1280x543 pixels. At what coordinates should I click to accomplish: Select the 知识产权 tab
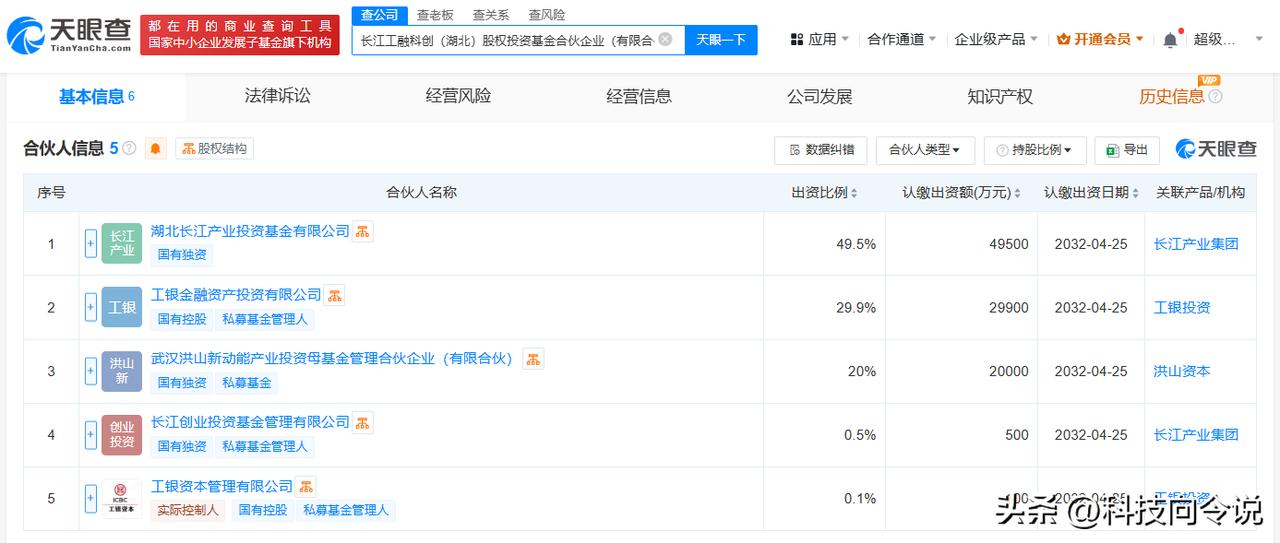[x=1000, y=96]
